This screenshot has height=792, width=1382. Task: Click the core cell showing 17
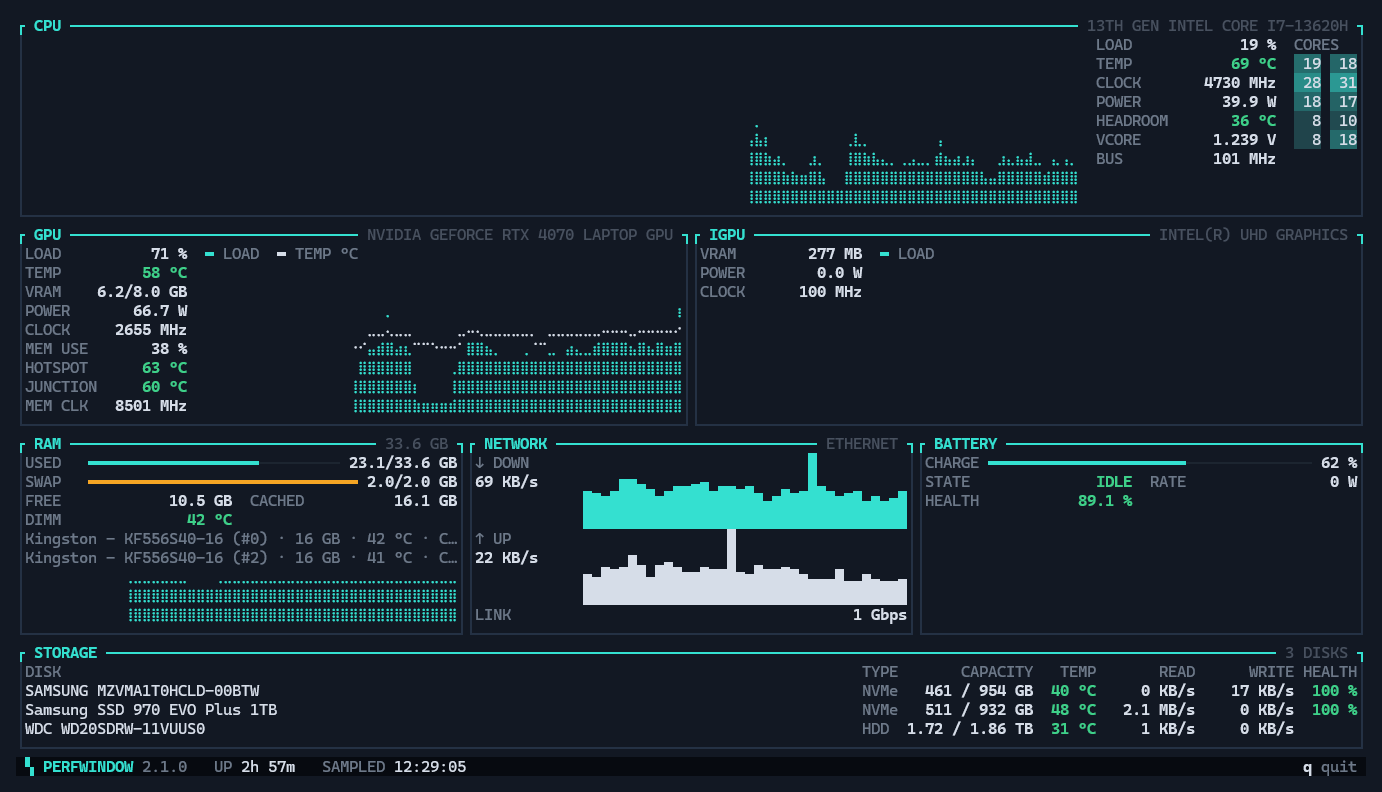(1344, 102)
